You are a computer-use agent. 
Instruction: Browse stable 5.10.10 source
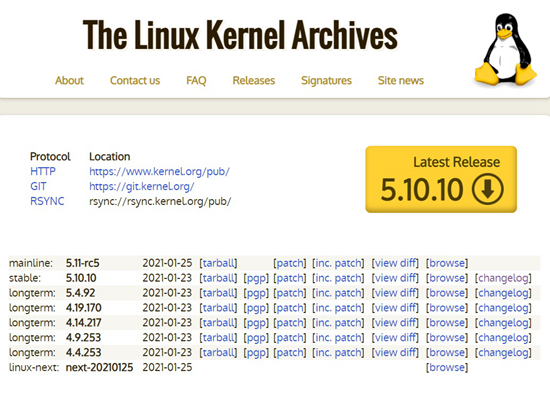tap(447, 278)
